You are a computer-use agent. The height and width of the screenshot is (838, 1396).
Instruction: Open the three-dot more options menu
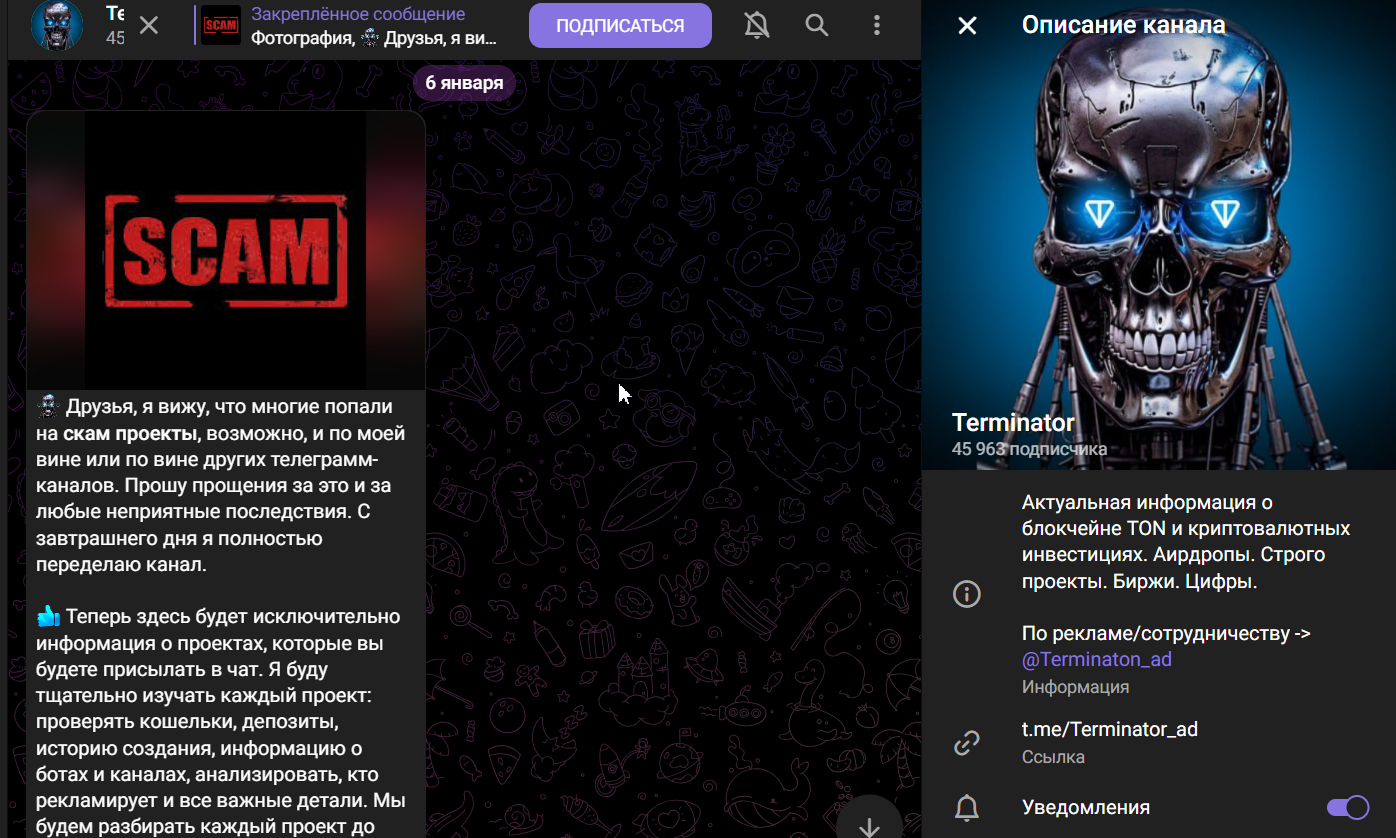pyautogui.click(x=877, y=26)
